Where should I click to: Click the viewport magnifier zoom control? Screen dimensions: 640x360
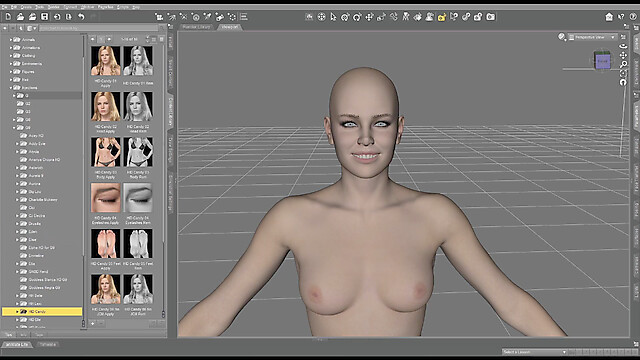coord(623,64)
